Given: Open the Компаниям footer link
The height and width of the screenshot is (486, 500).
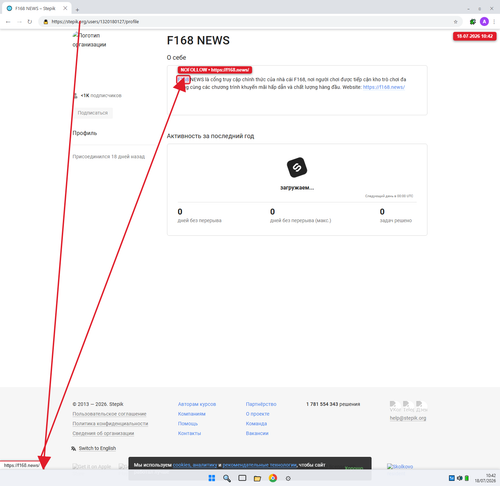Looking at the screenshot, I should pyautogui.click(x=192, y=414).
